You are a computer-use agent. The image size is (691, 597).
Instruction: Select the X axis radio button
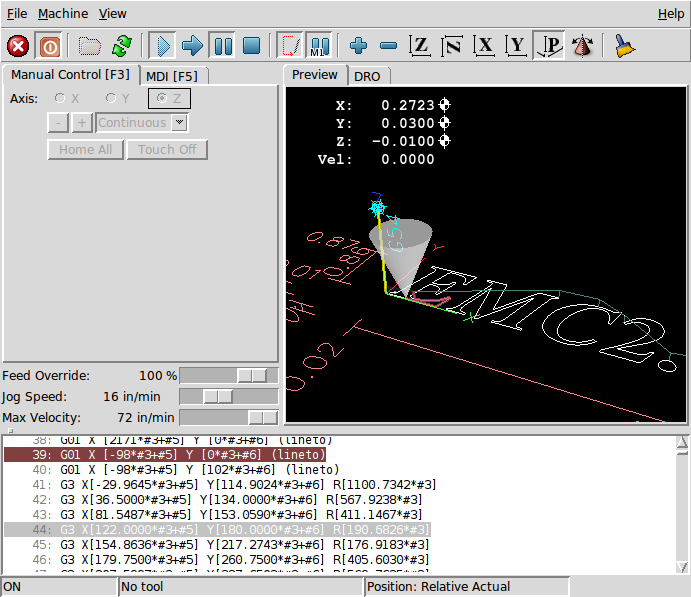pyautogui.click(x=61, y=99)
